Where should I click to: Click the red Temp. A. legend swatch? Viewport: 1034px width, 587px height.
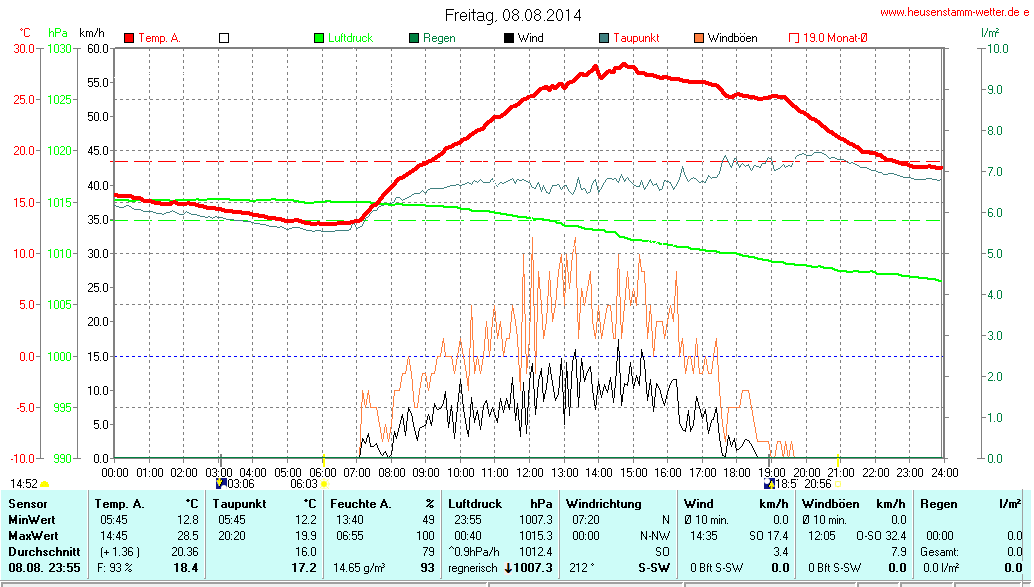[x=129, y=38]
